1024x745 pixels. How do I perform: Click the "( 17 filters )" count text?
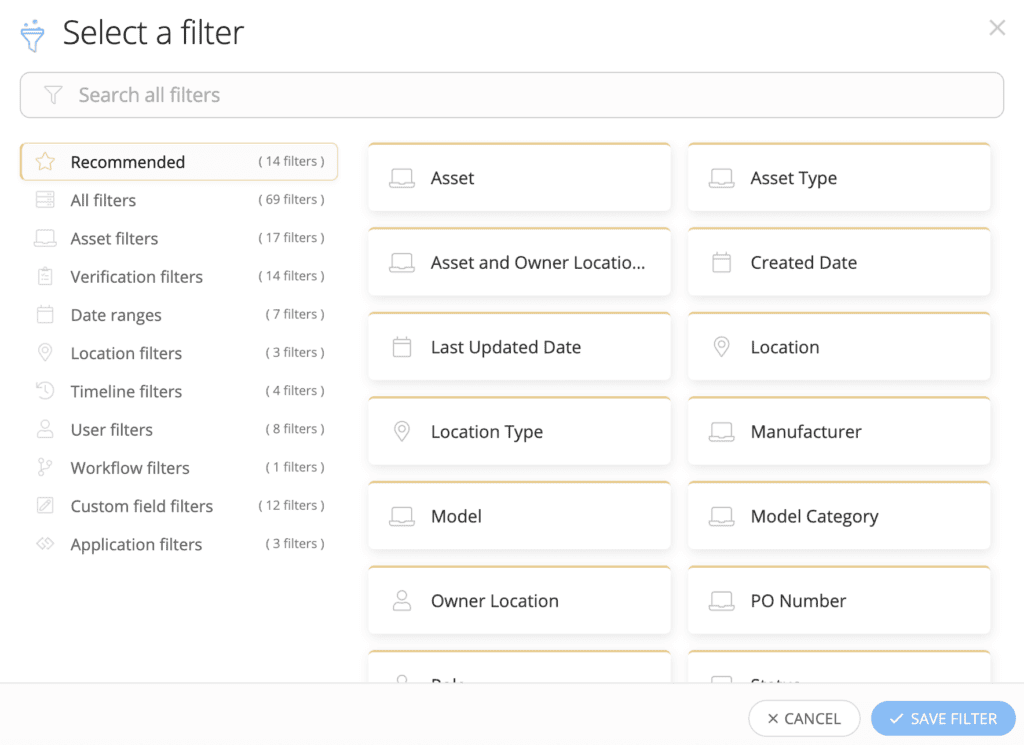coord(291,238)
